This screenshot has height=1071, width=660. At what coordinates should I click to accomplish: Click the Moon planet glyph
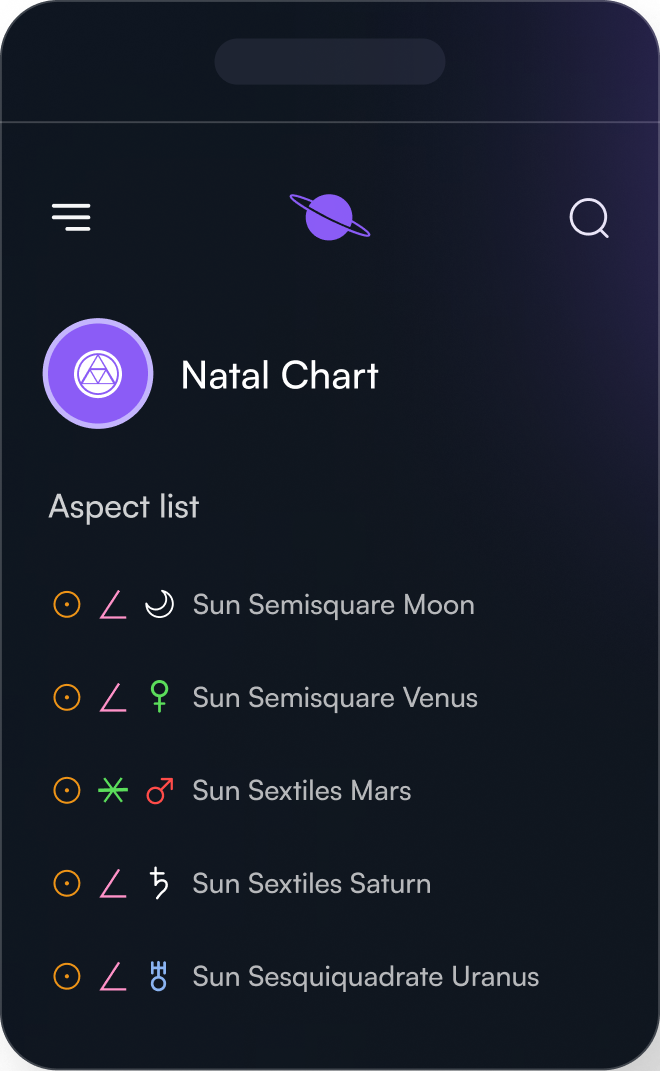coord(159,604)
